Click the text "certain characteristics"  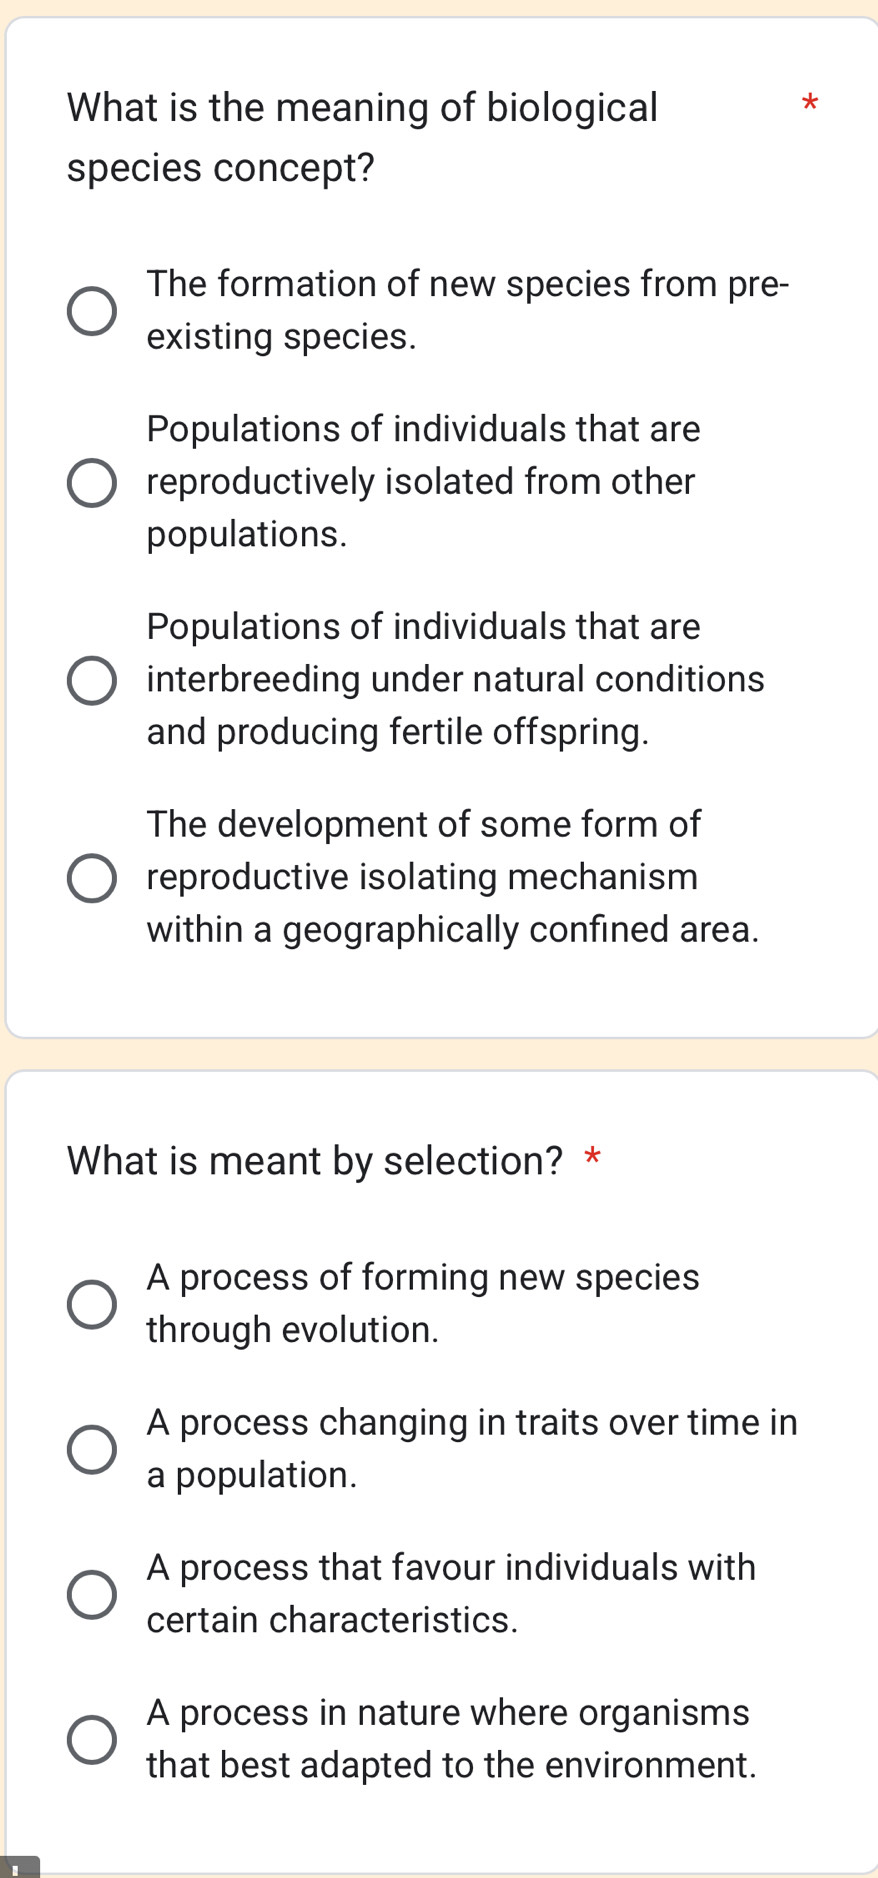pos(332,1620)
